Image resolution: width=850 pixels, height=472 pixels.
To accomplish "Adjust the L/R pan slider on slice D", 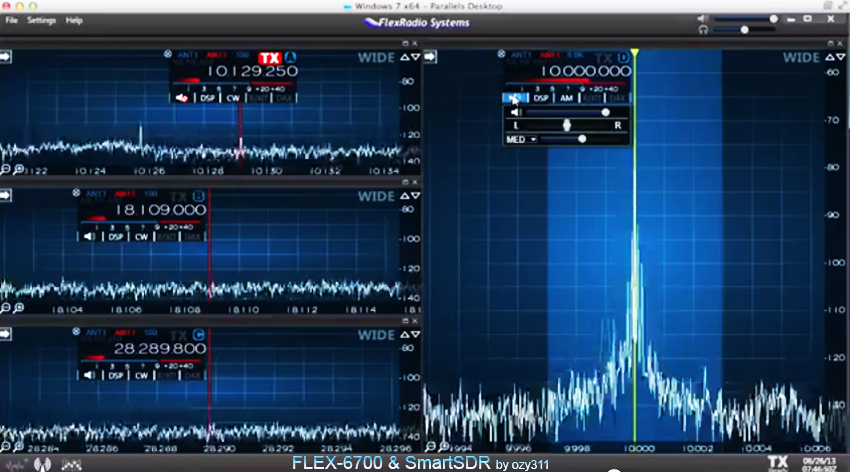I will (x=566, y=125).
